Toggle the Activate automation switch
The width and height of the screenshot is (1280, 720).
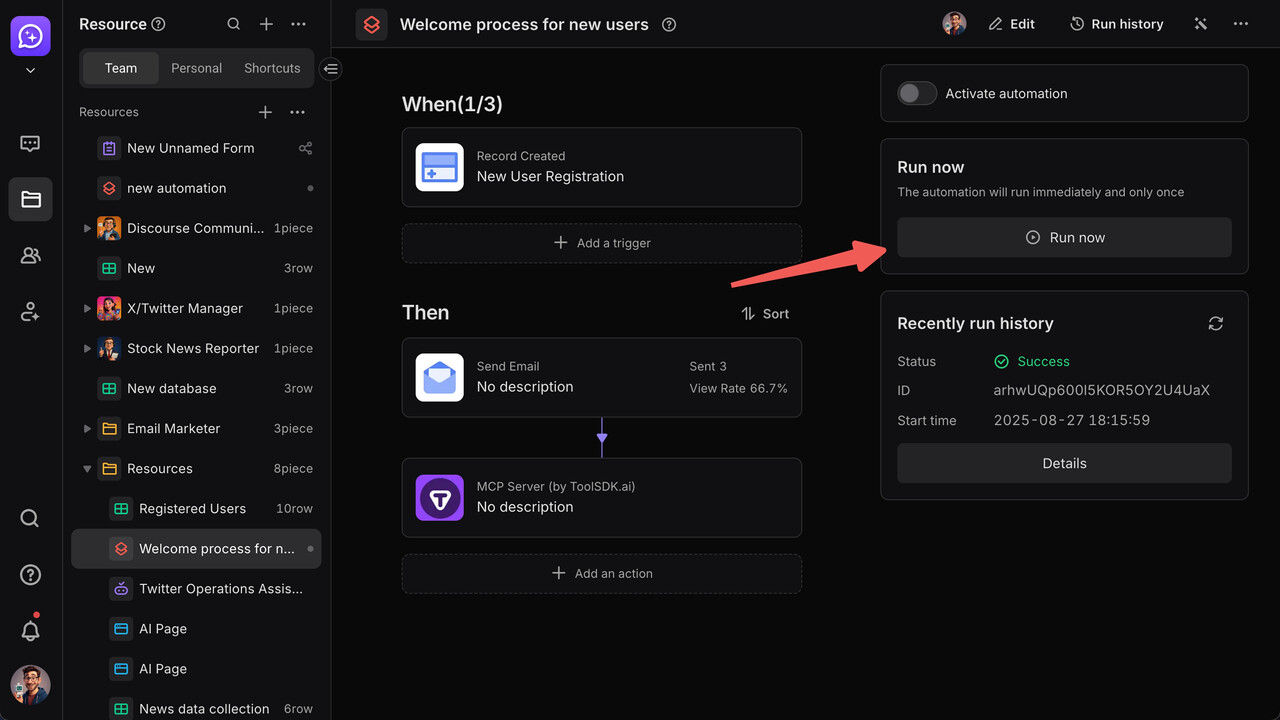pyautogui.click(x=916, y=94)
